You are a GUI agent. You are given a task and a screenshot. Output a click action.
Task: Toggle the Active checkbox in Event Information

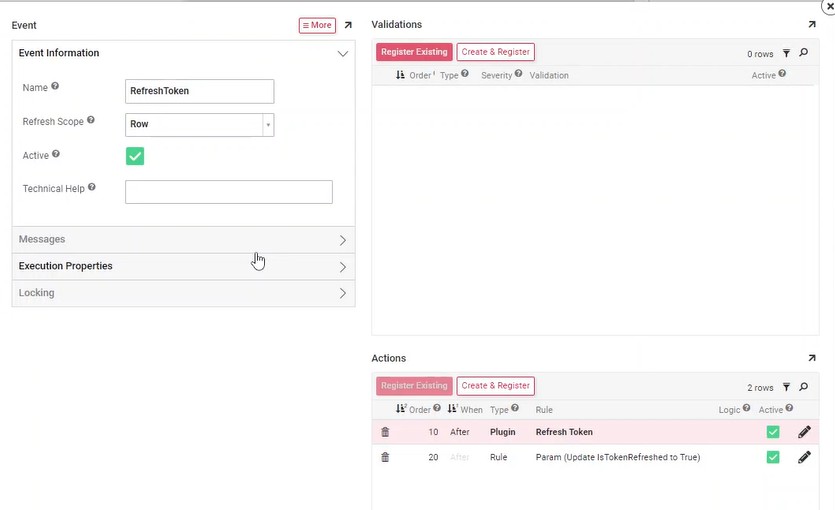(135, 156)
